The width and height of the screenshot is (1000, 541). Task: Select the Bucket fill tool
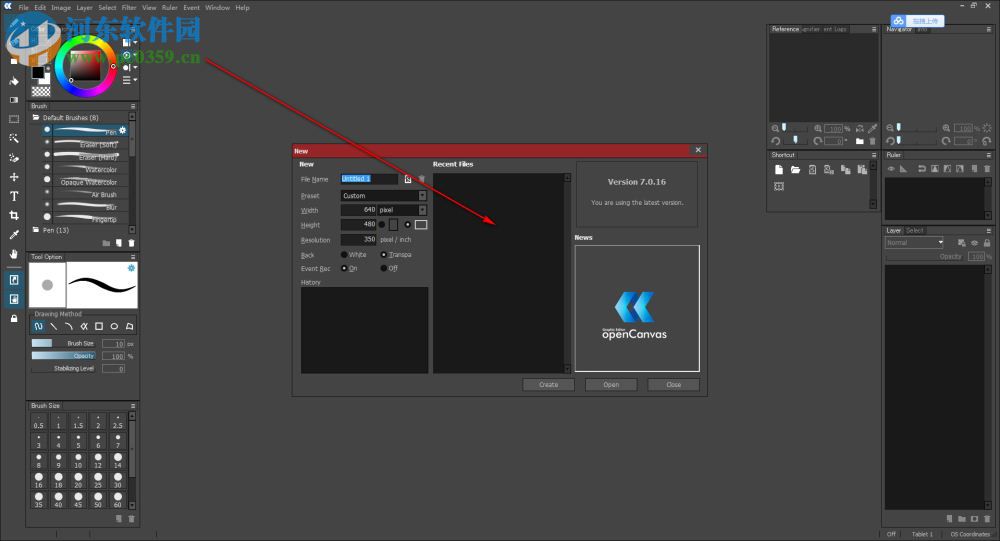pyautogui.click(x=14, y=81)
